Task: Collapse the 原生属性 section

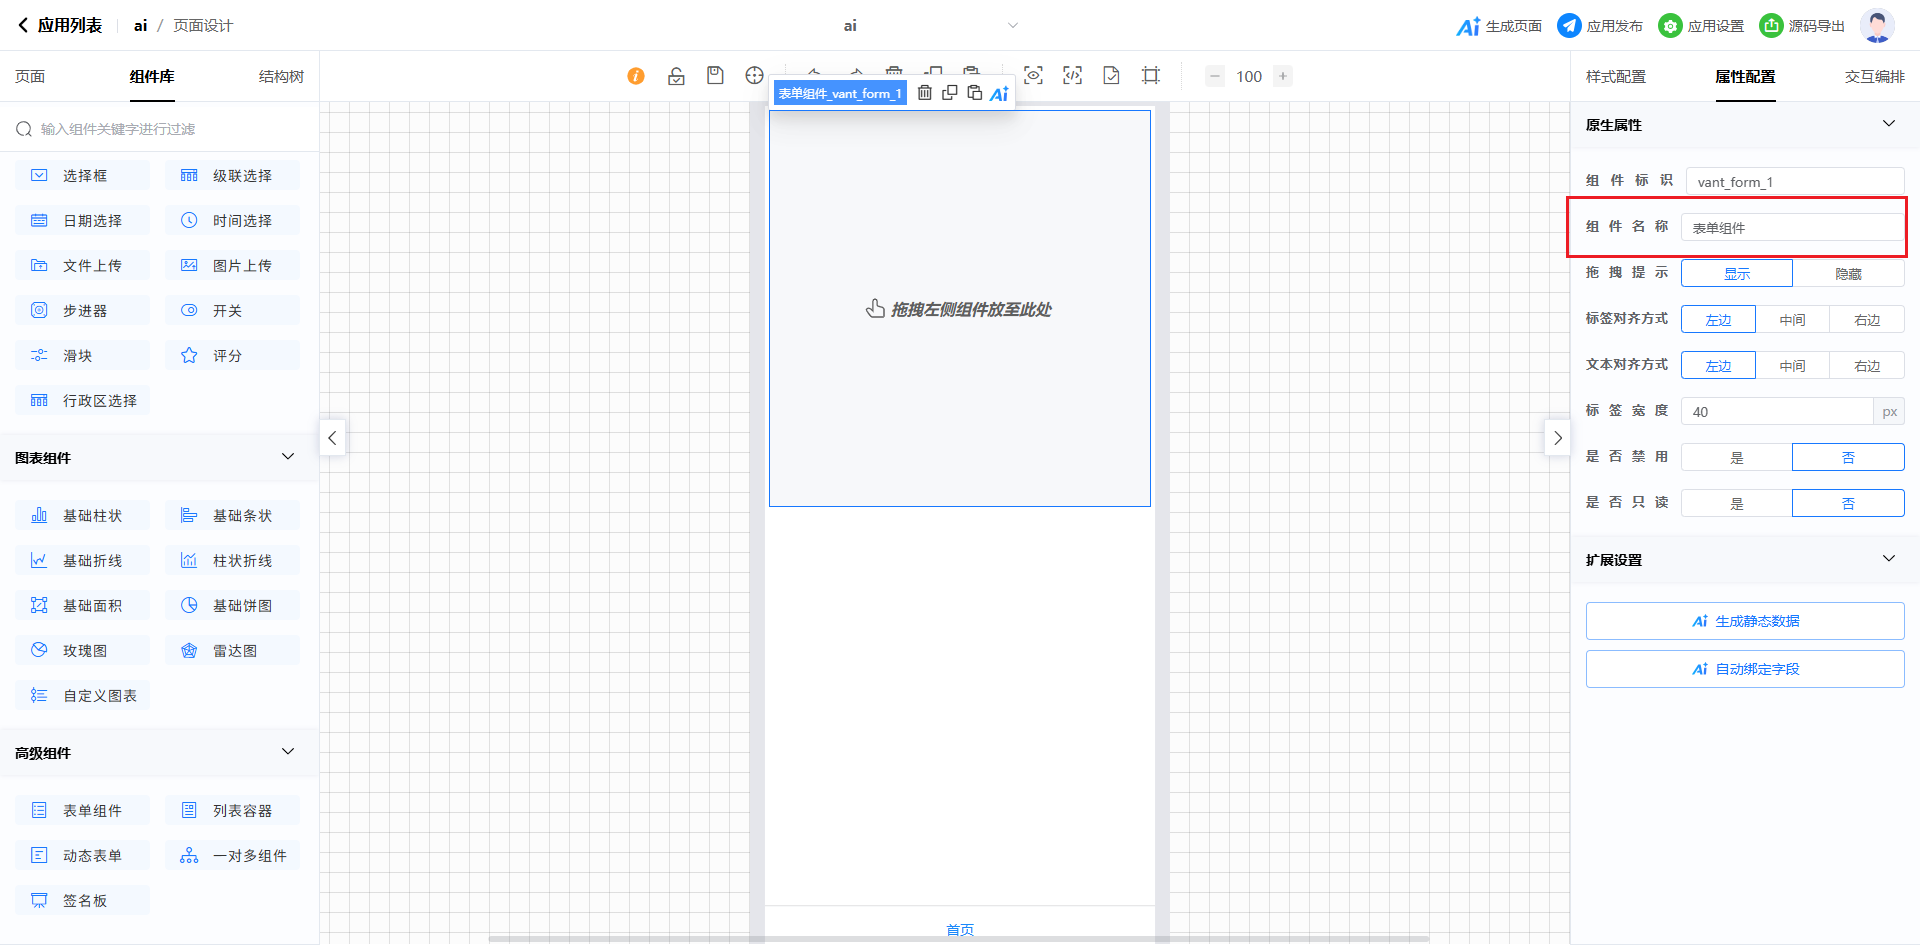Action: coord(1888,124)
